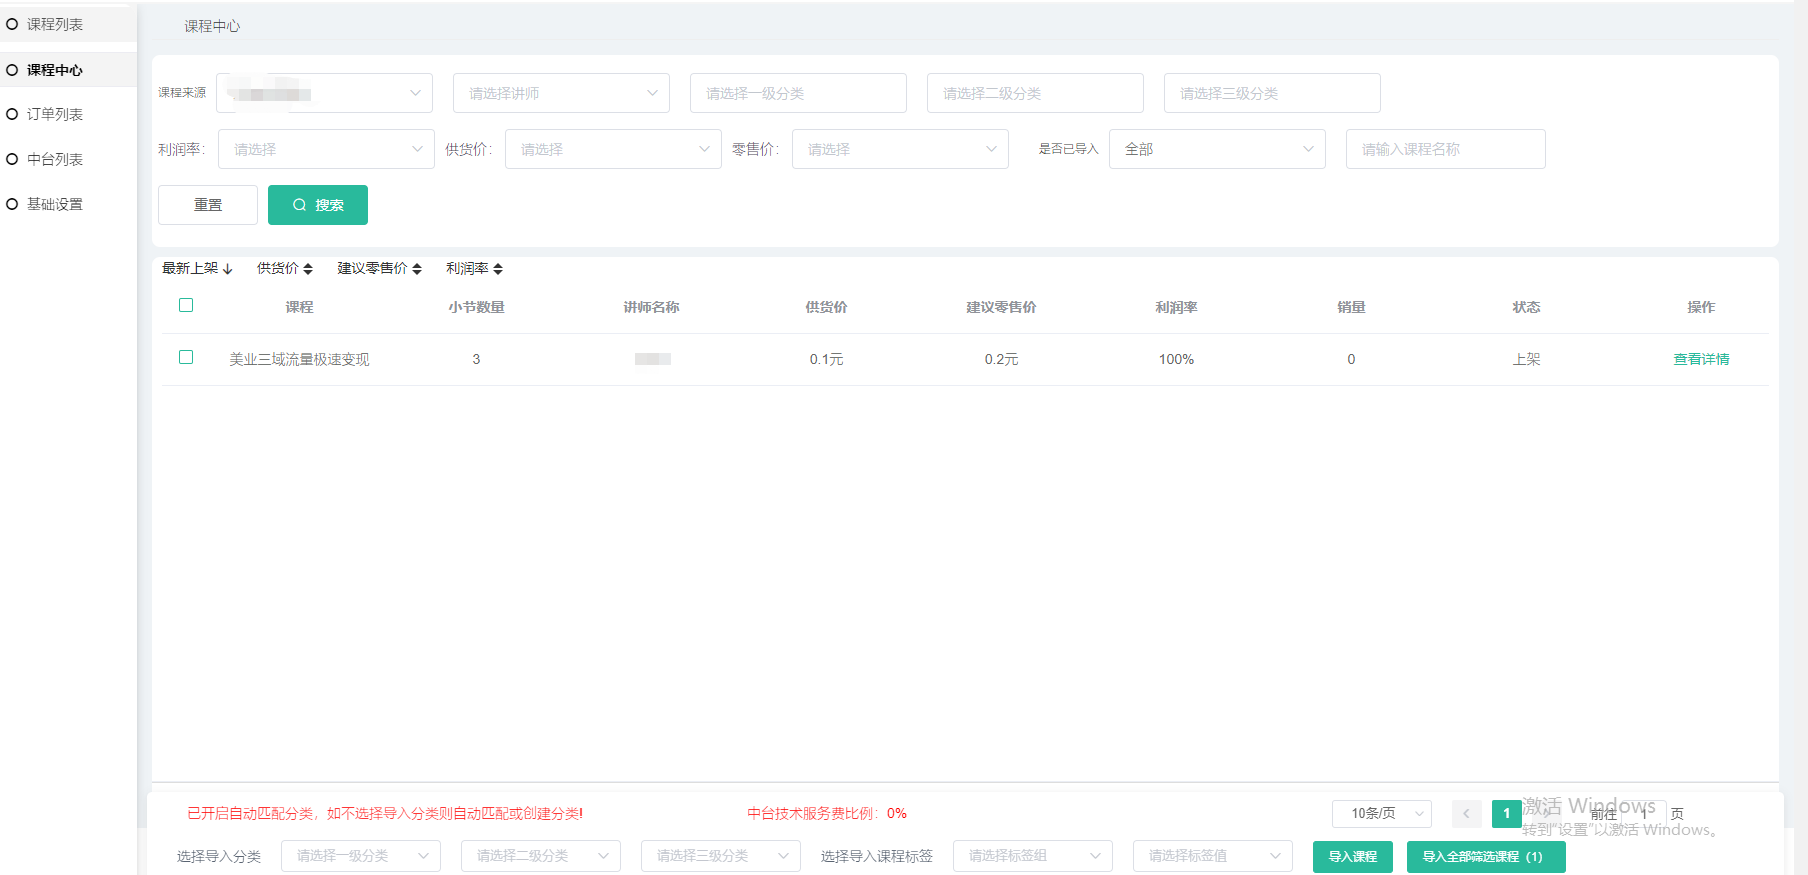Viewport: 1808px width, 875px height.
Task: Navigate to 中台列表 in the sidebar
Action: point(55,159)
